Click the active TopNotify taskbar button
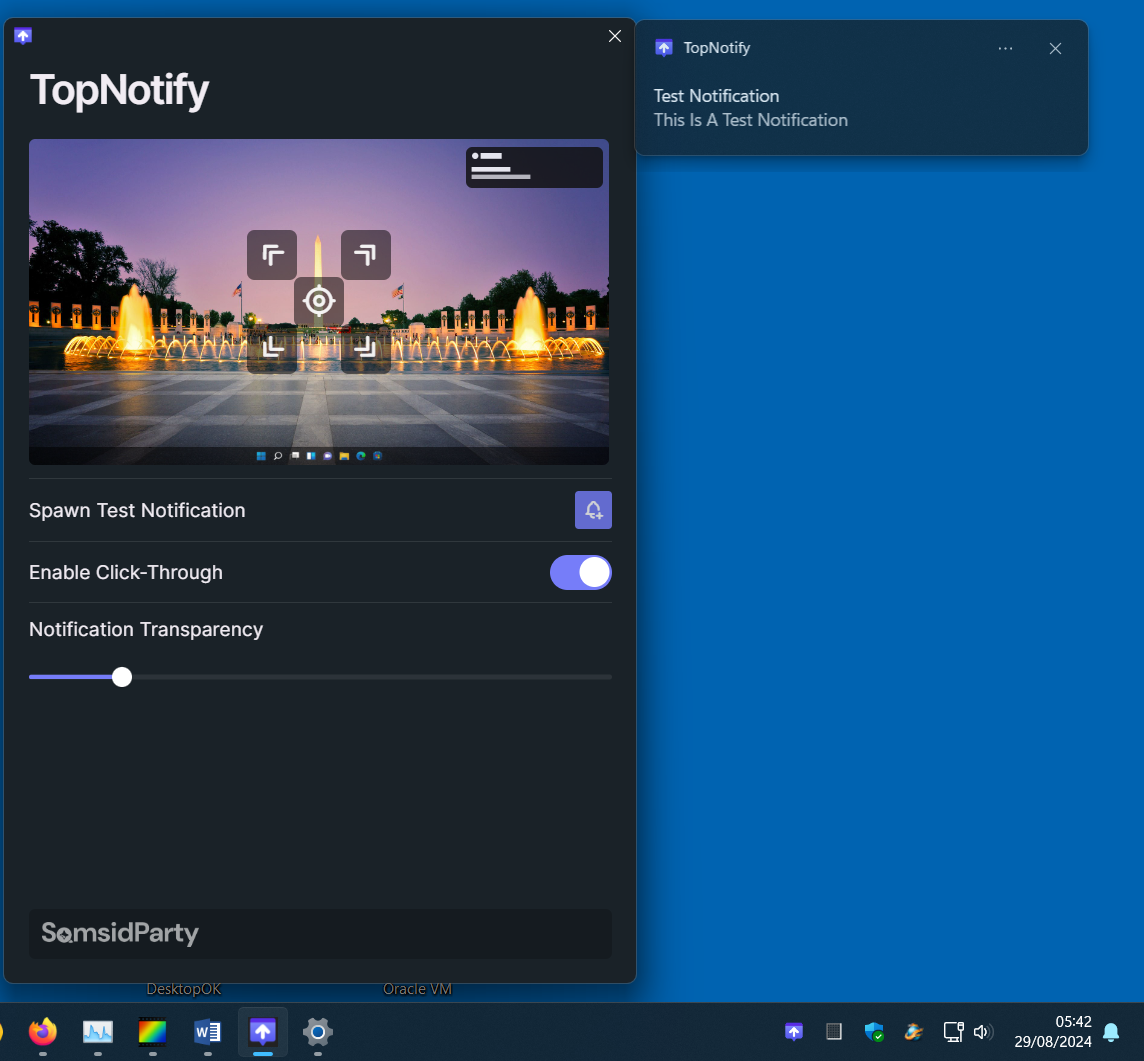 pos(263,1032)
